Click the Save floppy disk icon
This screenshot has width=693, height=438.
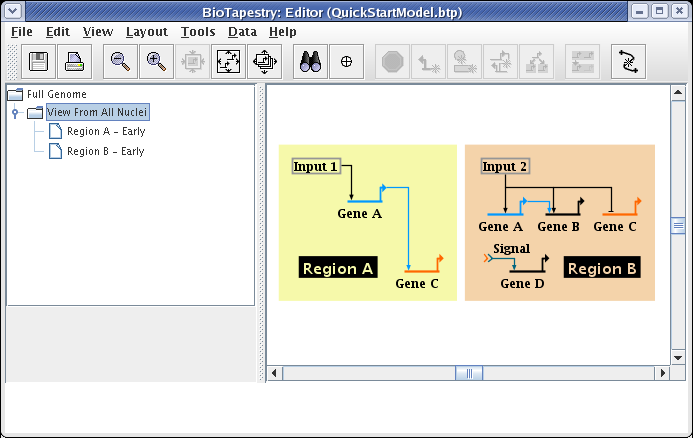(39, 62)
